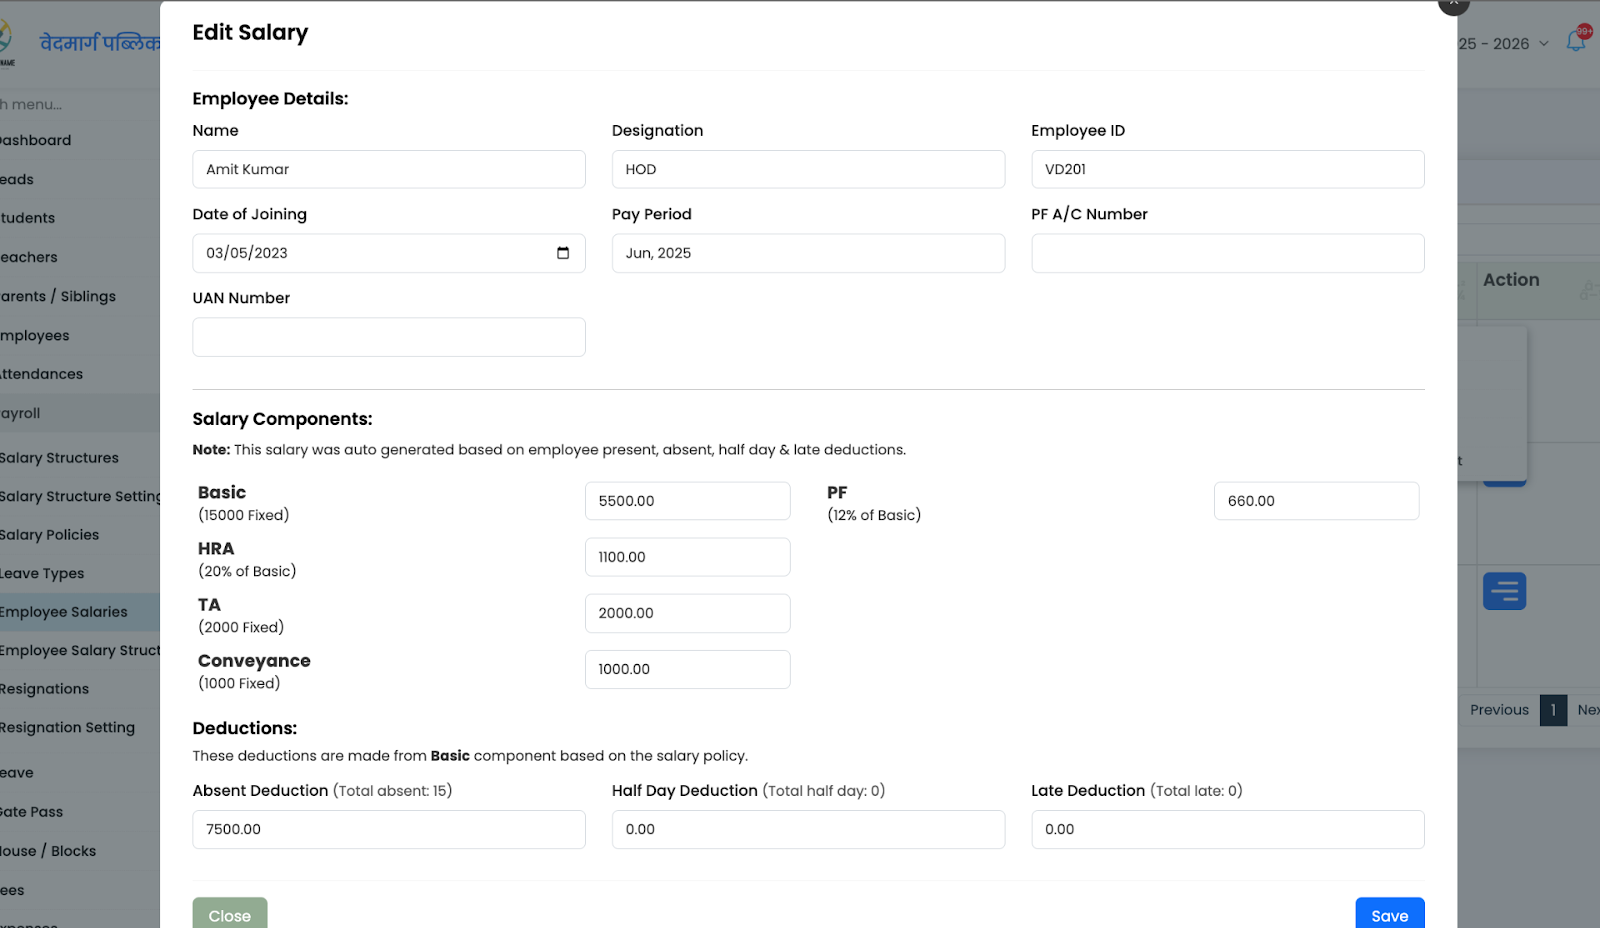Open the calendar picker in Date of Joining
Image resolution: width=1600 pixels, height=928 pixels.
point(565,253)
